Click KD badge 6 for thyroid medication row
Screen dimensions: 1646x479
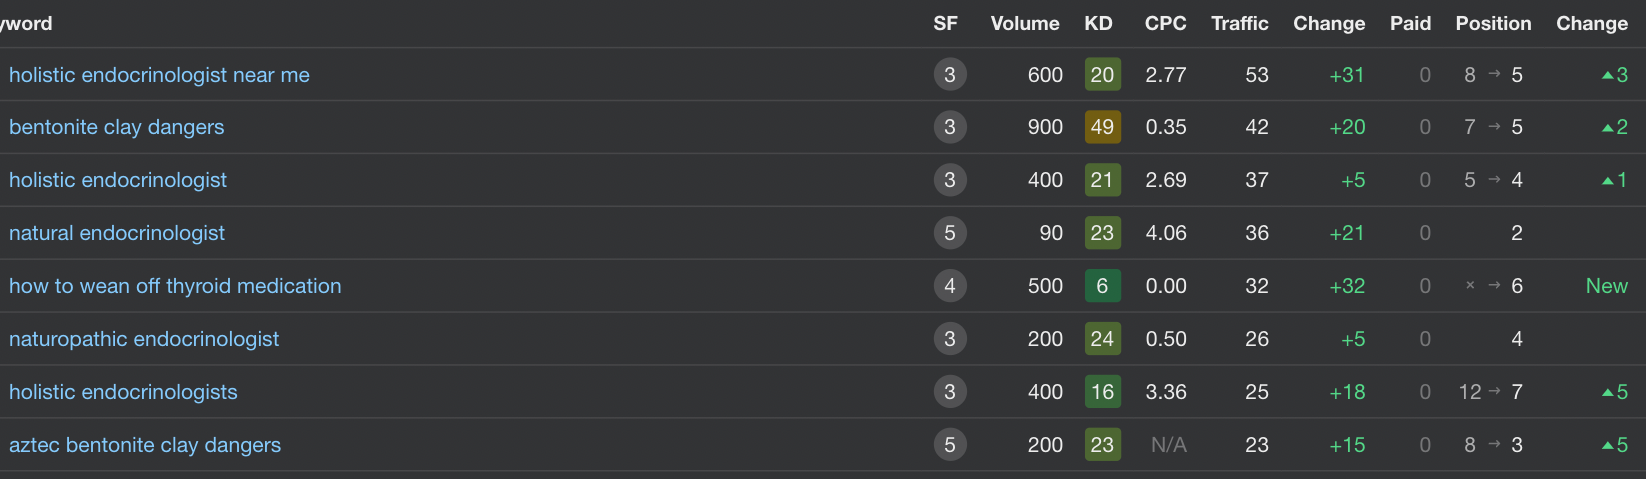click(x=1102, y=286)
